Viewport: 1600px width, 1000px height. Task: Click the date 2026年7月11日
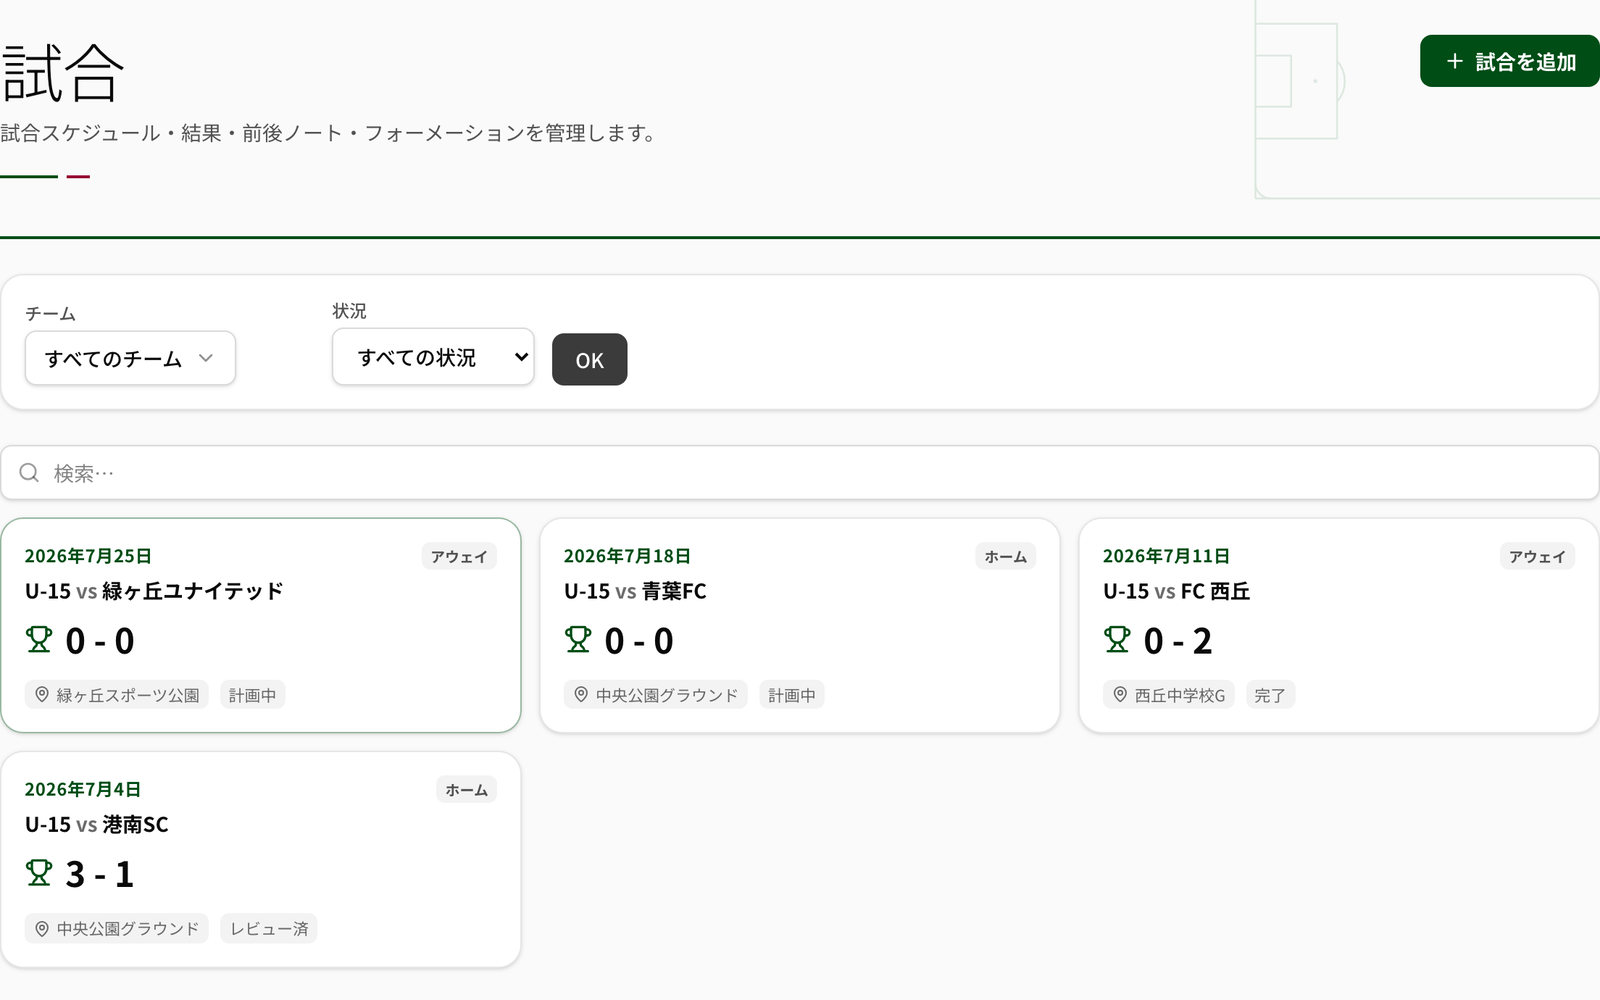coord(1166,556)
